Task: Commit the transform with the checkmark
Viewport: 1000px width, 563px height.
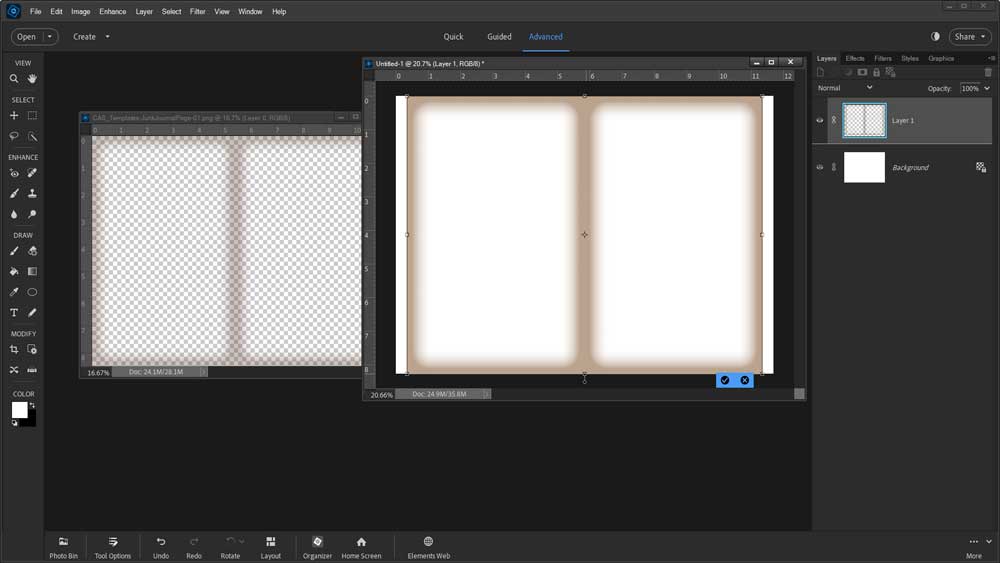Action: (725, 380)
